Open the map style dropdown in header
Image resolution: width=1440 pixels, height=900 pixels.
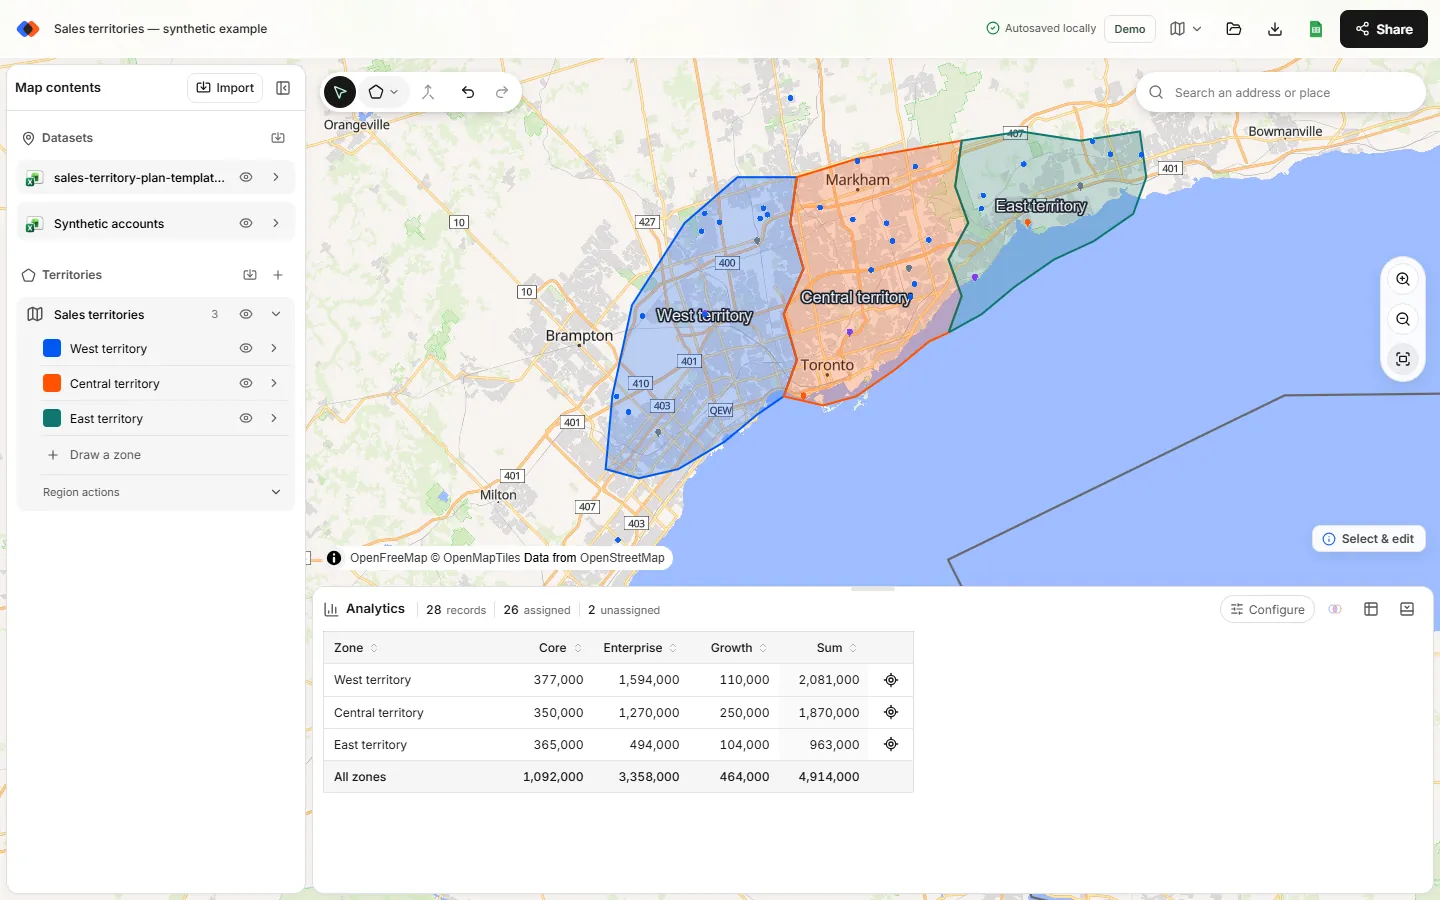[x=1186, y=29]
